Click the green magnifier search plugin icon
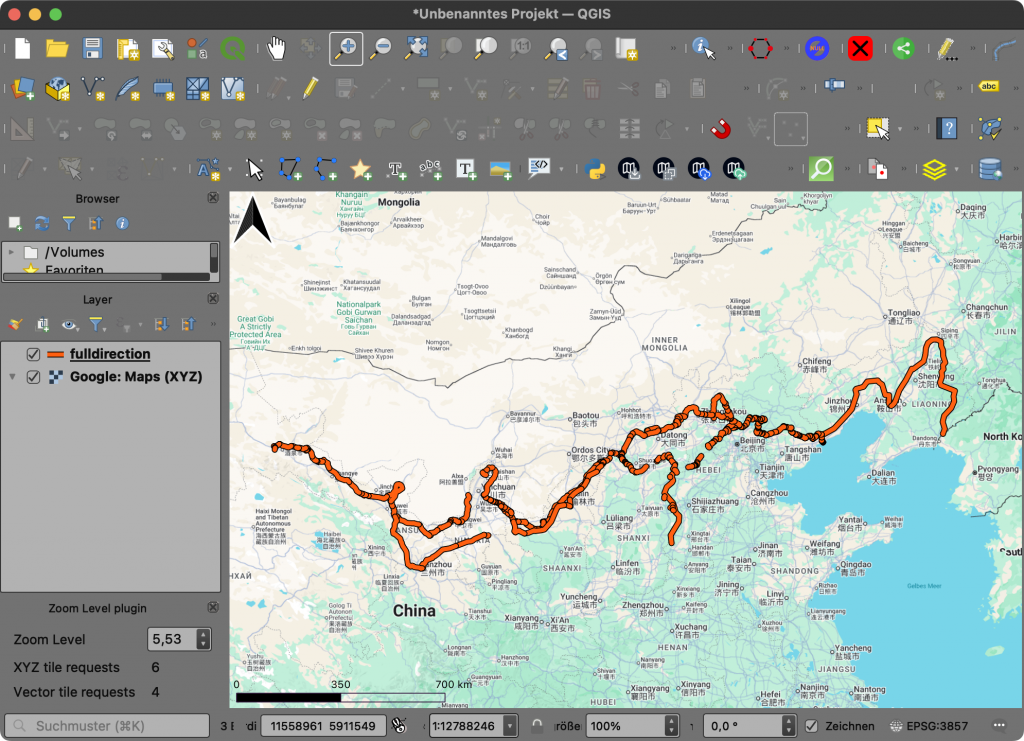The height and width of the screenshot is (741, 1024). (x=821, y=169)
